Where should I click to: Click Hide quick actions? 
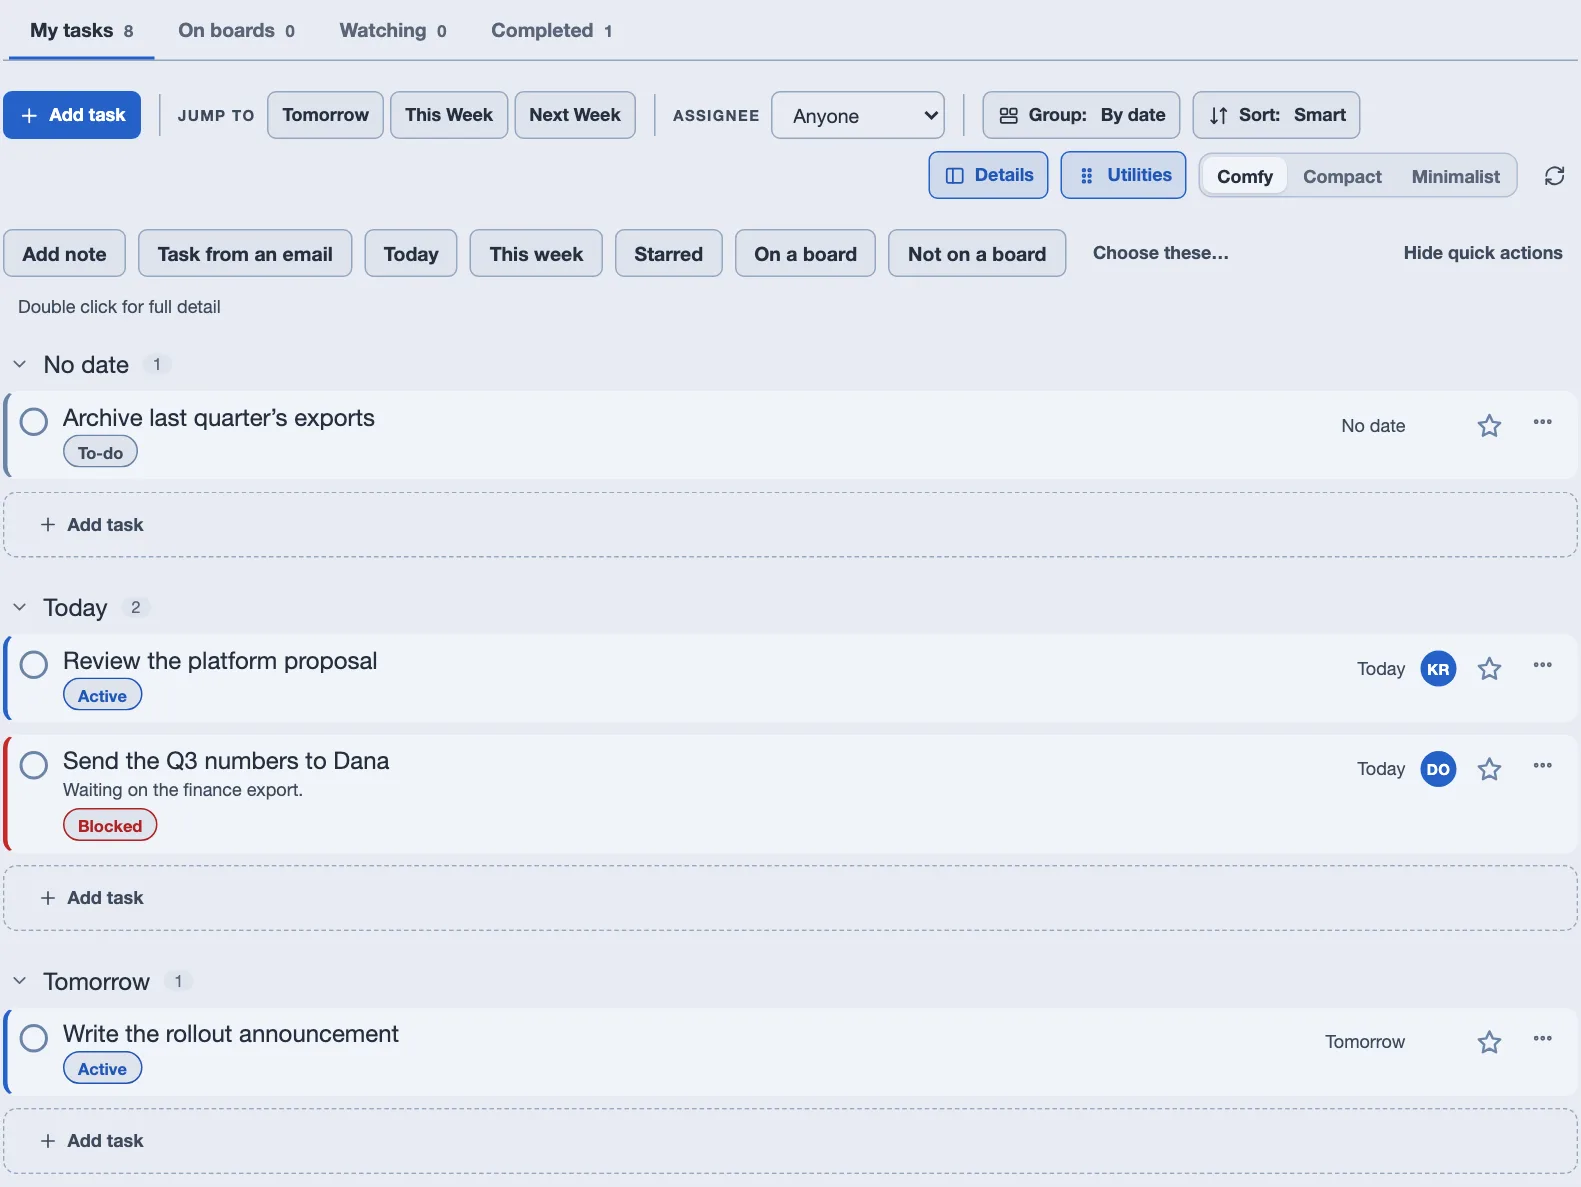point(1482,253)
